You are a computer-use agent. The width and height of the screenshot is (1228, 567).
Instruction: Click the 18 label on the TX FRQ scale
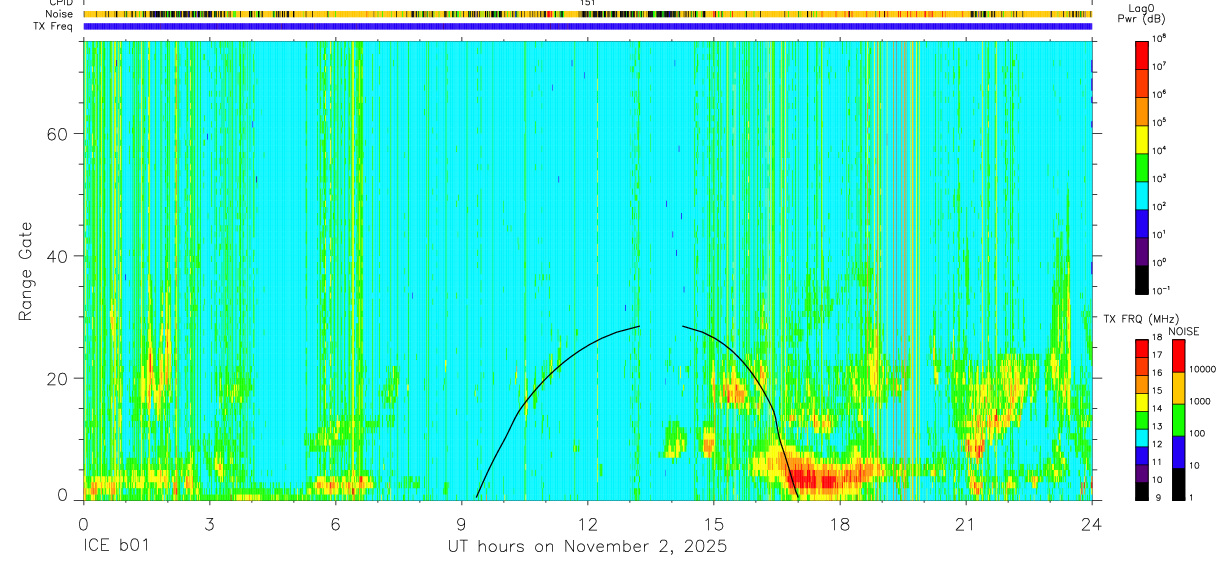pos(1157,339)
